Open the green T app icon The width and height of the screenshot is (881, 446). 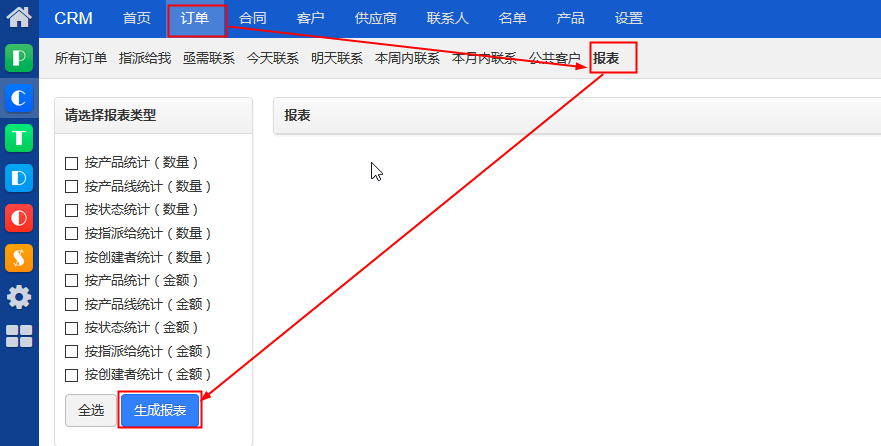click(x=19, y=138)
